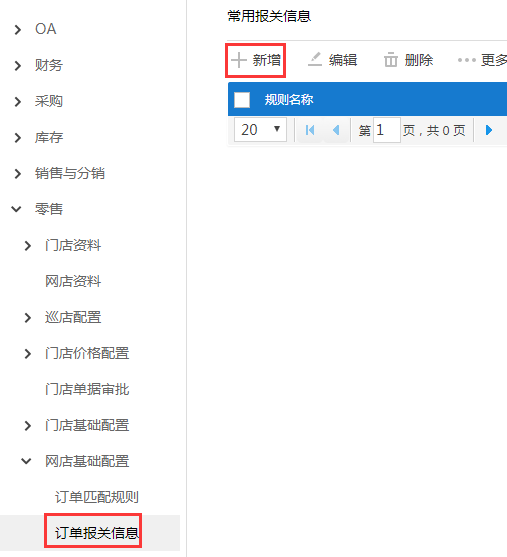
Task: Click the 规则名称 column header
Action: 289,99
